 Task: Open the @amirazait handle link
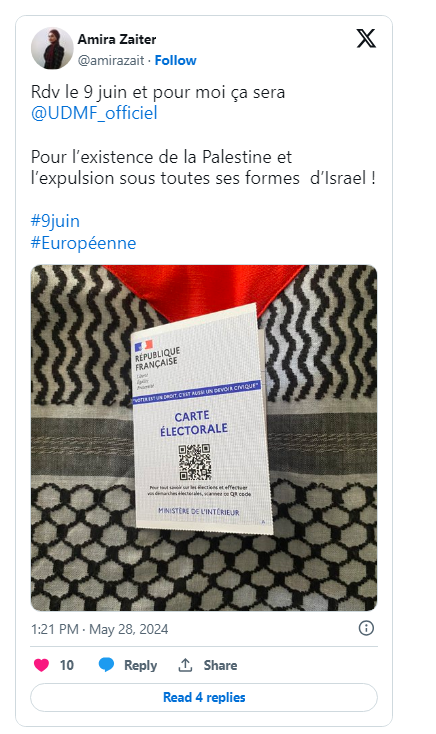(111, 60)
